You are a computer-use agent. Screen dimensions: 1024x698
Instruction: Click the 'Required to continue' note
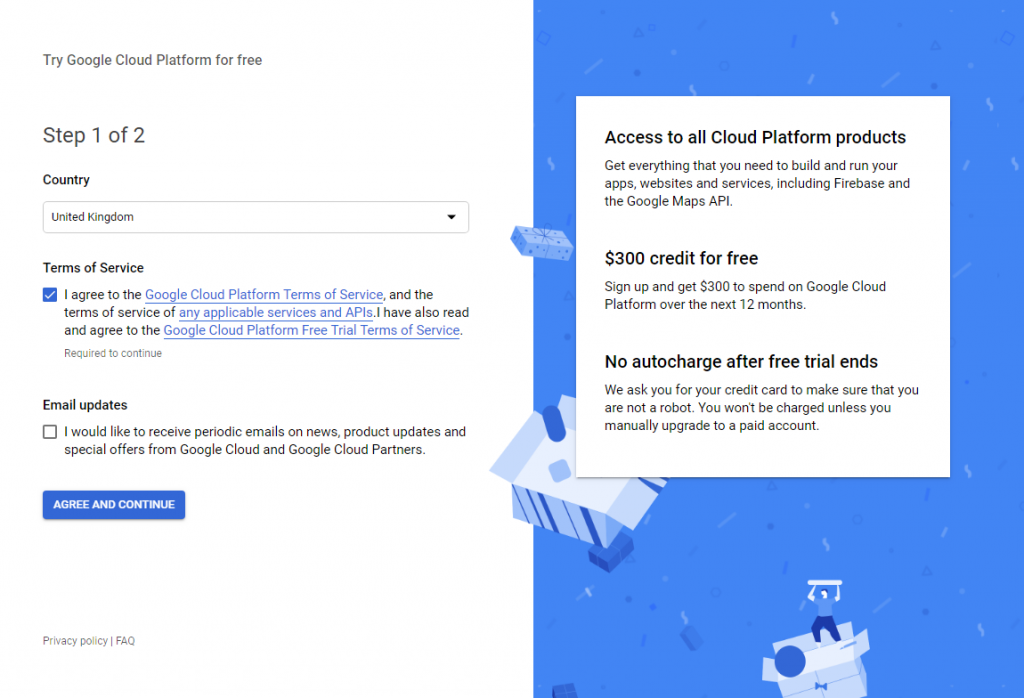[113, 353]
